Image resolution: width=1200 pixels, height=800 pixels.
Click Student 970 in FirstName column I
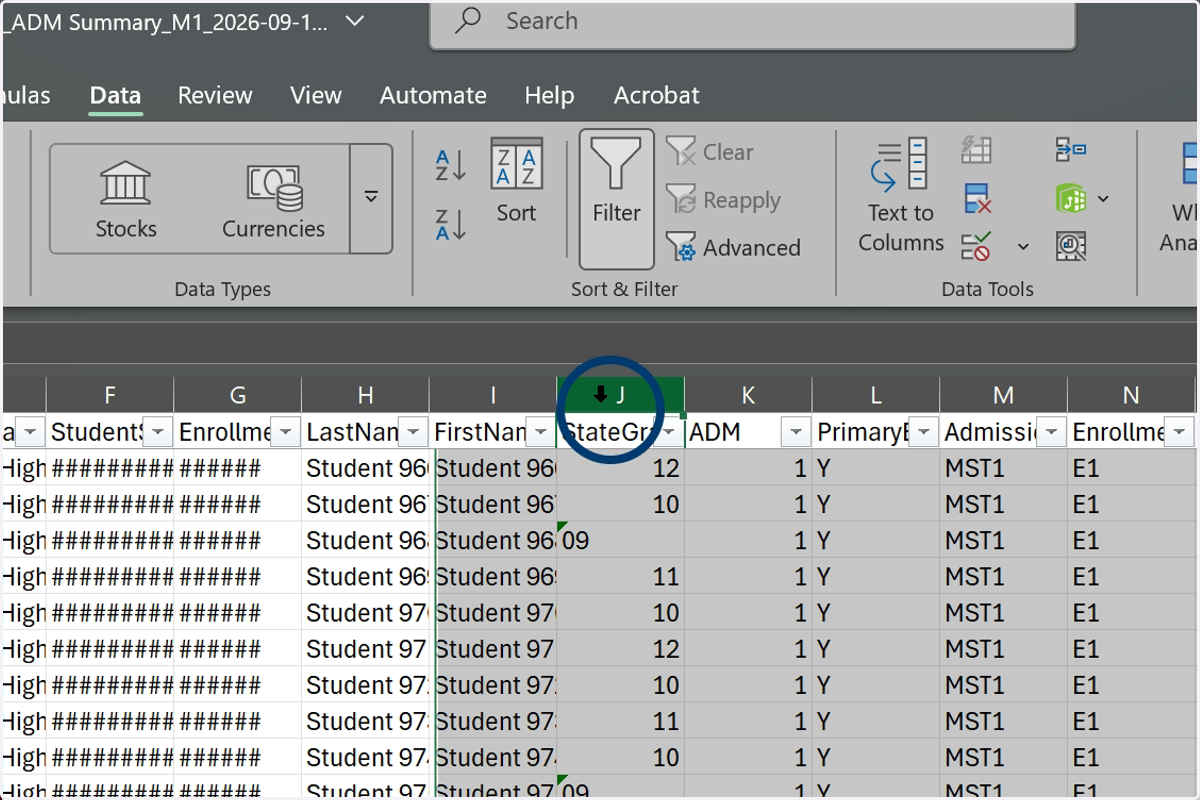tap(493, 613)
